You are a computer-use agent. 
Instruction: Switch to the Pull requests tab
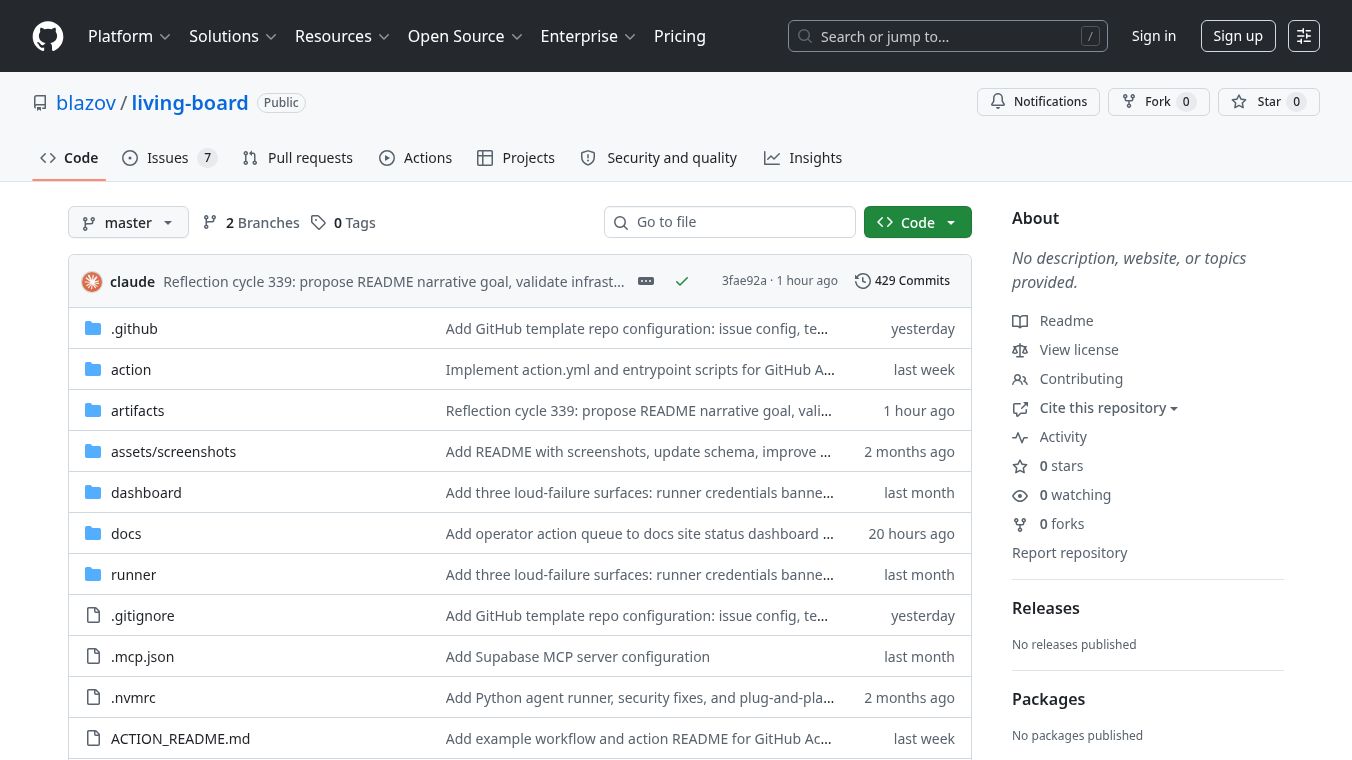[x=298, y=158]
